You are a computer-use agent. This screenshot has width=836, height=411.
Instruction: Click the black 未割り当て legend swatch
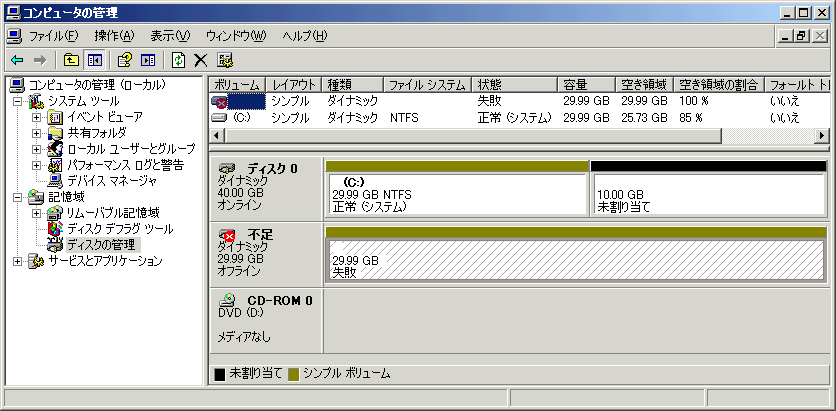[219, 374]
